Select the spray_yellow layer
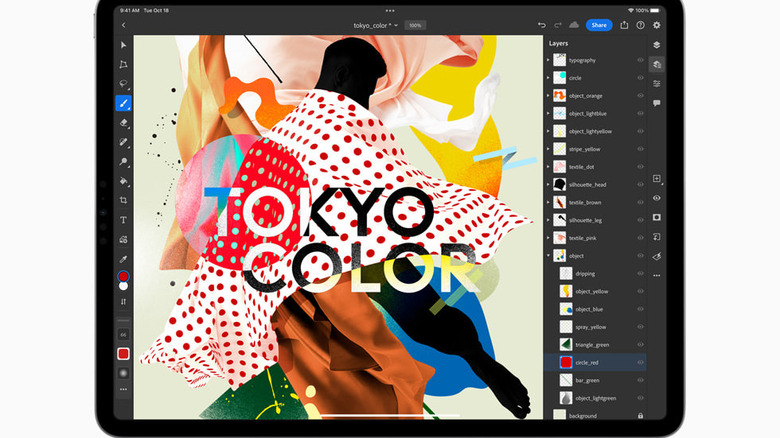 592,327
